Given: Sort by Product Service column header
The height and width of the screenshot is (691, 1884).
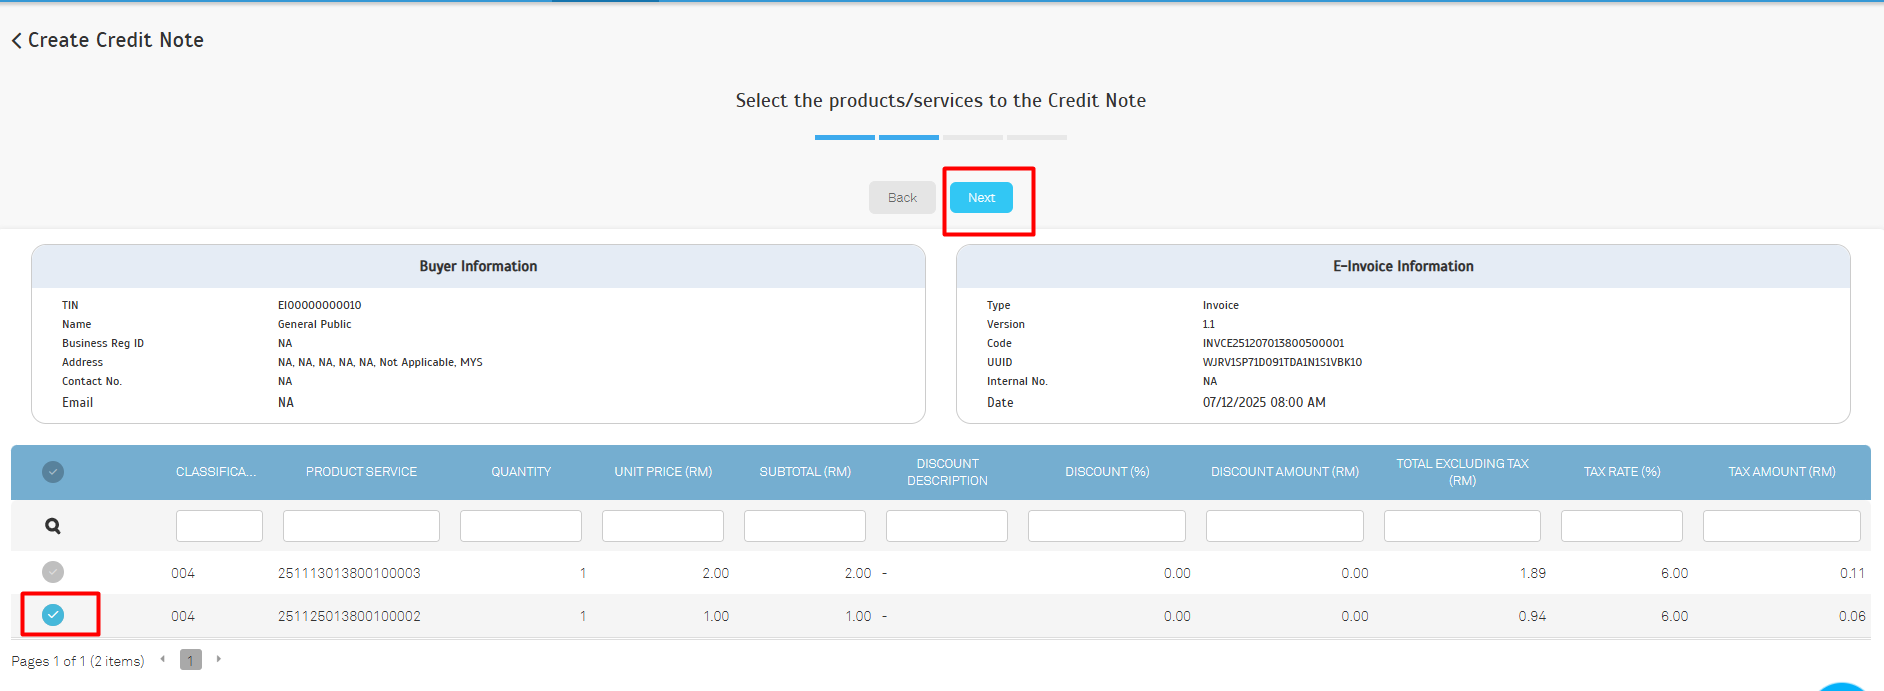Looking at the screenshot, I should [x=361, y=472].
